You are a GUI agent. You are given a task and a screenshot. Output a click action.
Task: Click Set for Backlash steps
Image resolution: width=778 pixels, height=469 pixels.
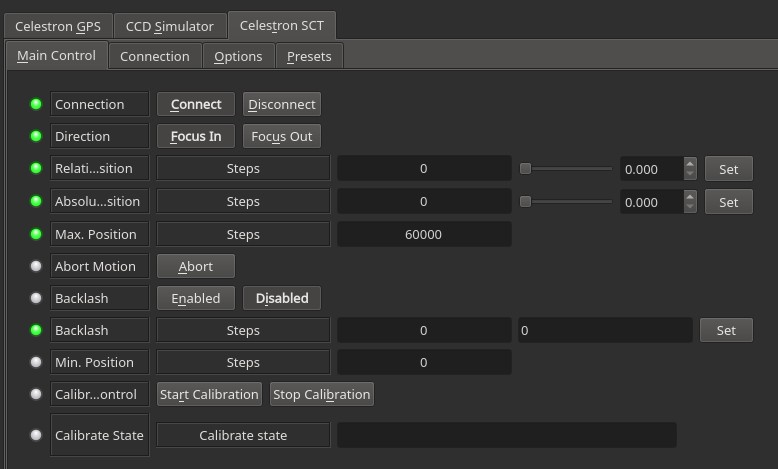pos(726,331)
